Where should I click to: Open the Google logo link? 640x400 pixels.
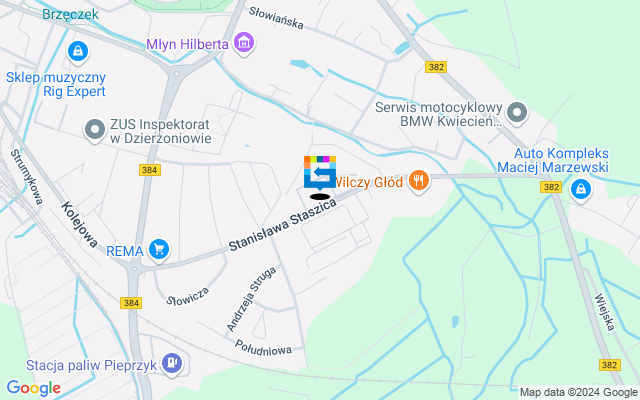(33, 388)
